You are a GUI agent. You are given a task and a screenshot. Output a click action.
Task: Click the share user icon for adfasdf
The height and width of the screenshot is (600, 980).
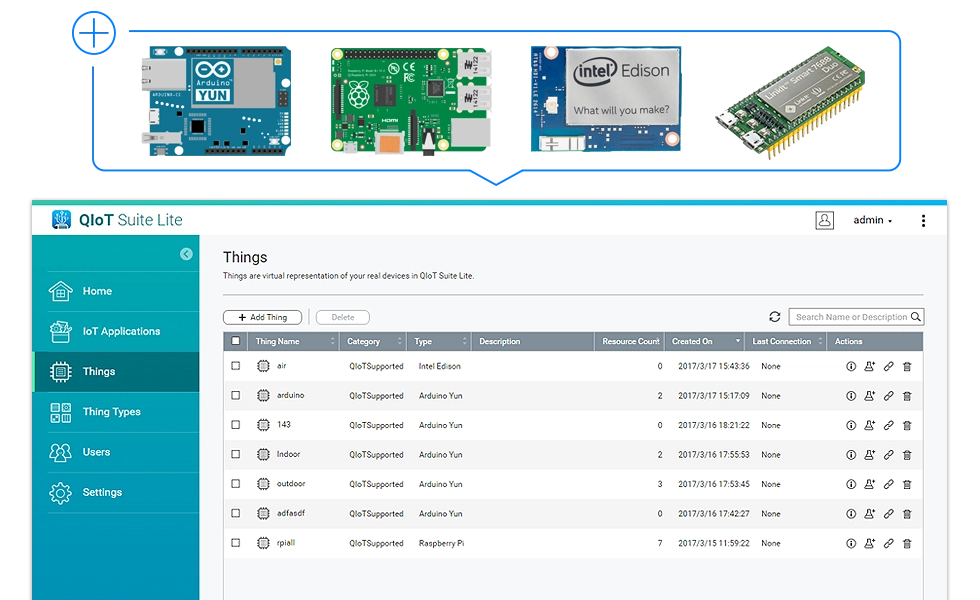869,514
